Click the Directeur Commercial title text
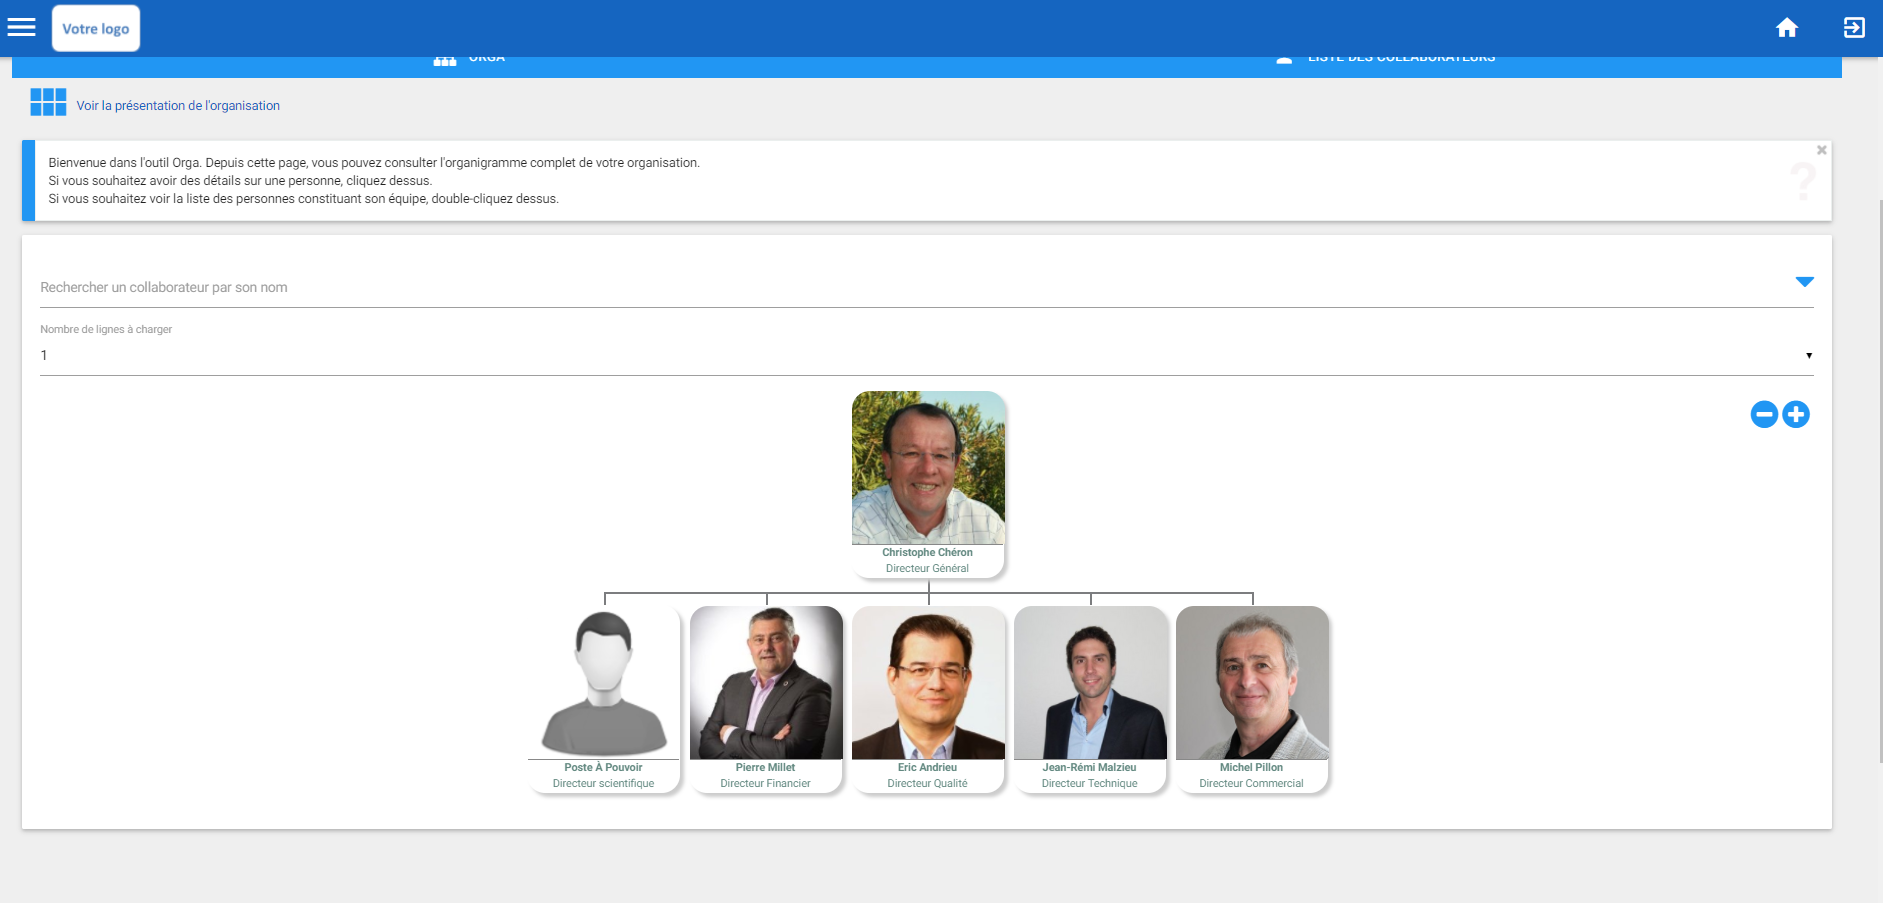This screenshot has width=1883, height=903. pyautogui.click(x=1252, y=784)
